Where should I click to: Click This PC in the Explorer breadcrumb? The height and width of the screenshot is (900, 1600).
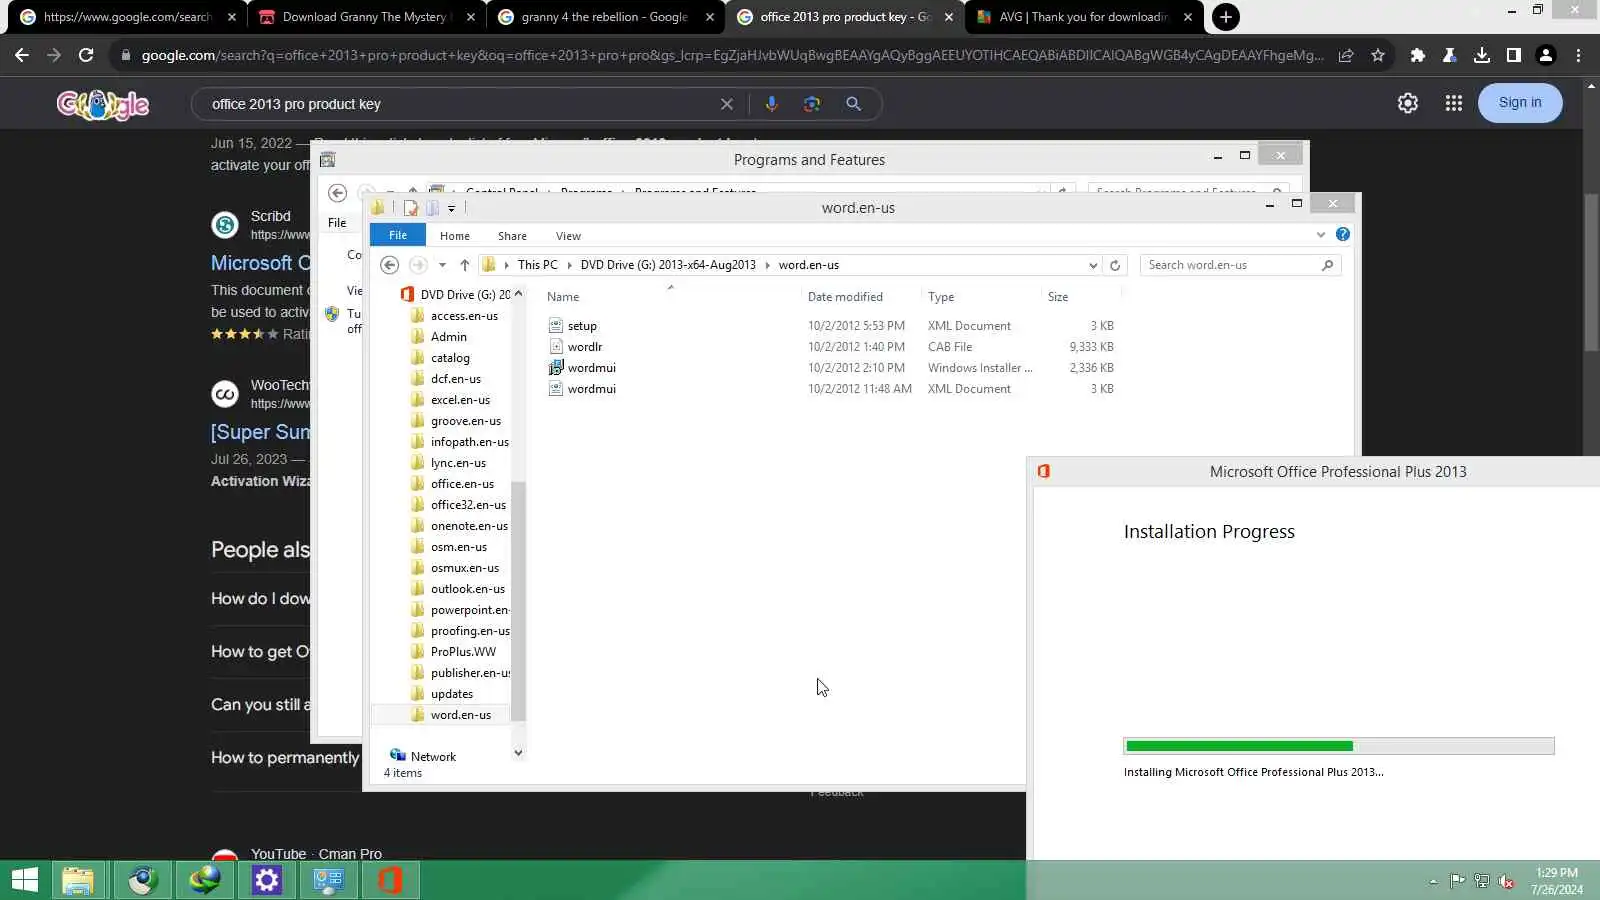538,265
